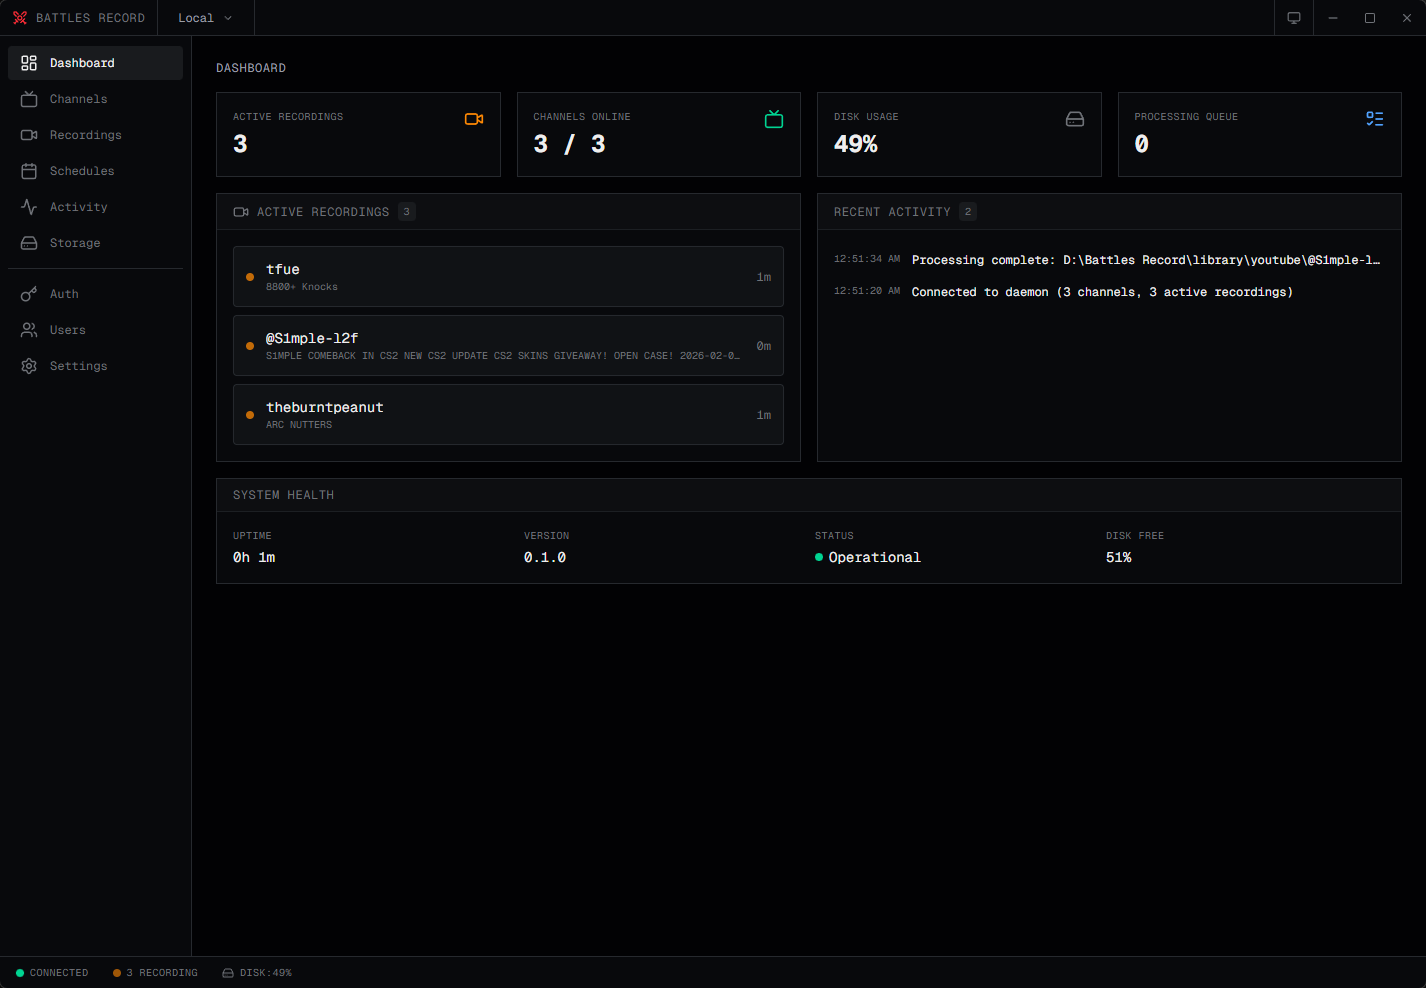Select the Auth key icon in the sidebar
This screenshot has height=988, width=1426.
29,293
